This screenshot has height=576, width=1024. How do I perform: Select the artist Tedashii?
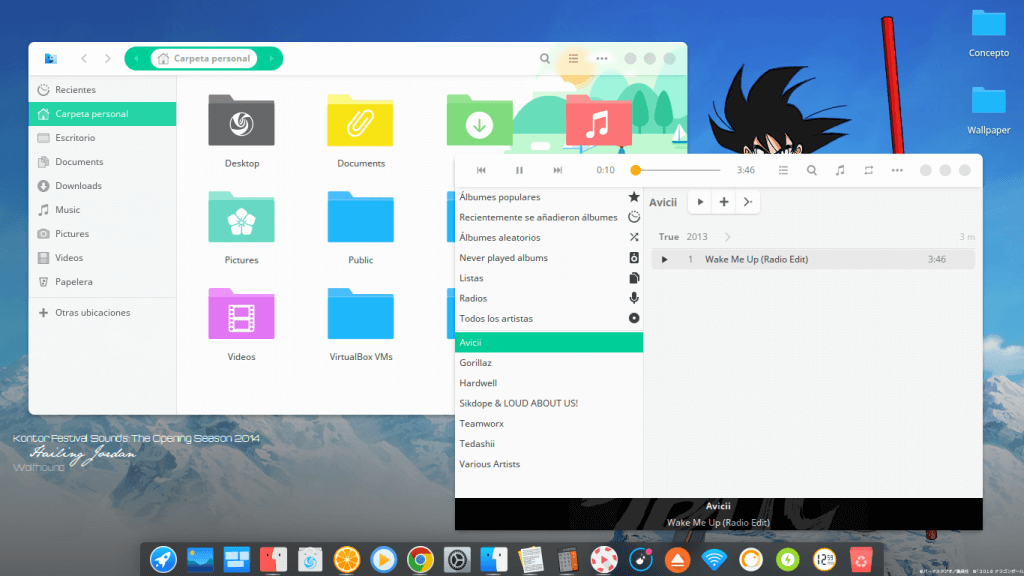(x=549, y=443)
